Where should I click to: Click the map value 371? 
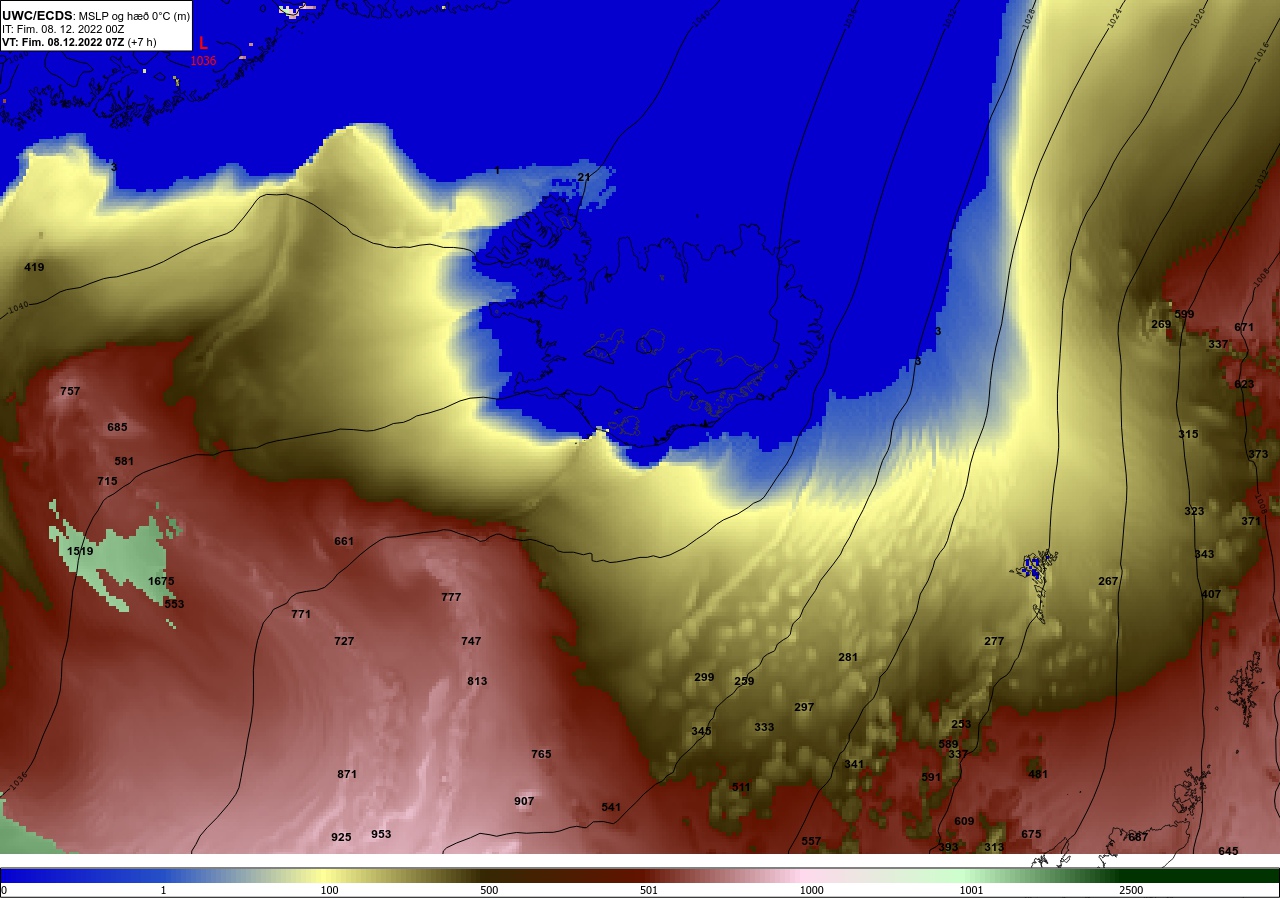pos(1251,521)
